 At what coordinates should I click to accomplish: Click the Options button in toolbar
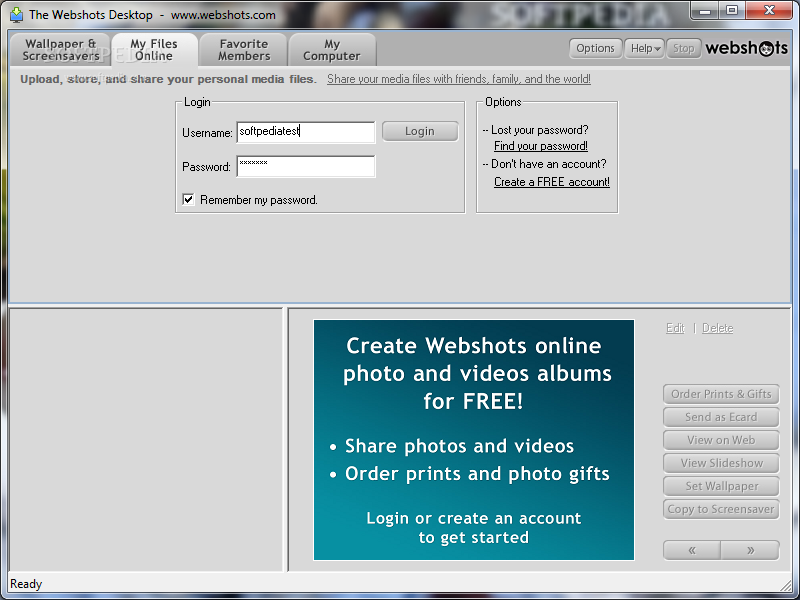595,48
